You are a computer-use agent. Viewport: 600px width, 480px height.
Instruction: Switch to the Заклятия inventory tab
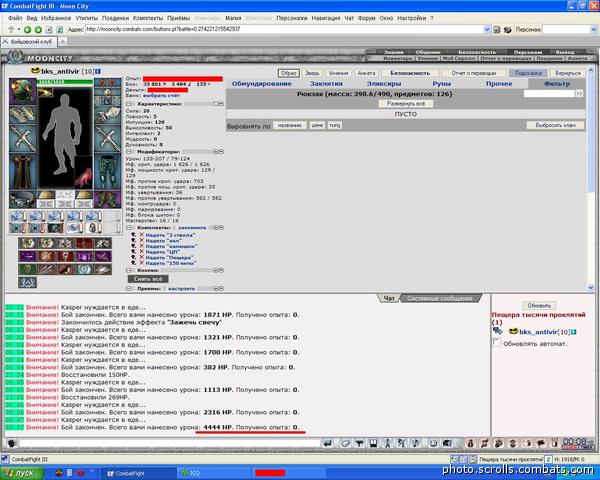coord(326,83)
